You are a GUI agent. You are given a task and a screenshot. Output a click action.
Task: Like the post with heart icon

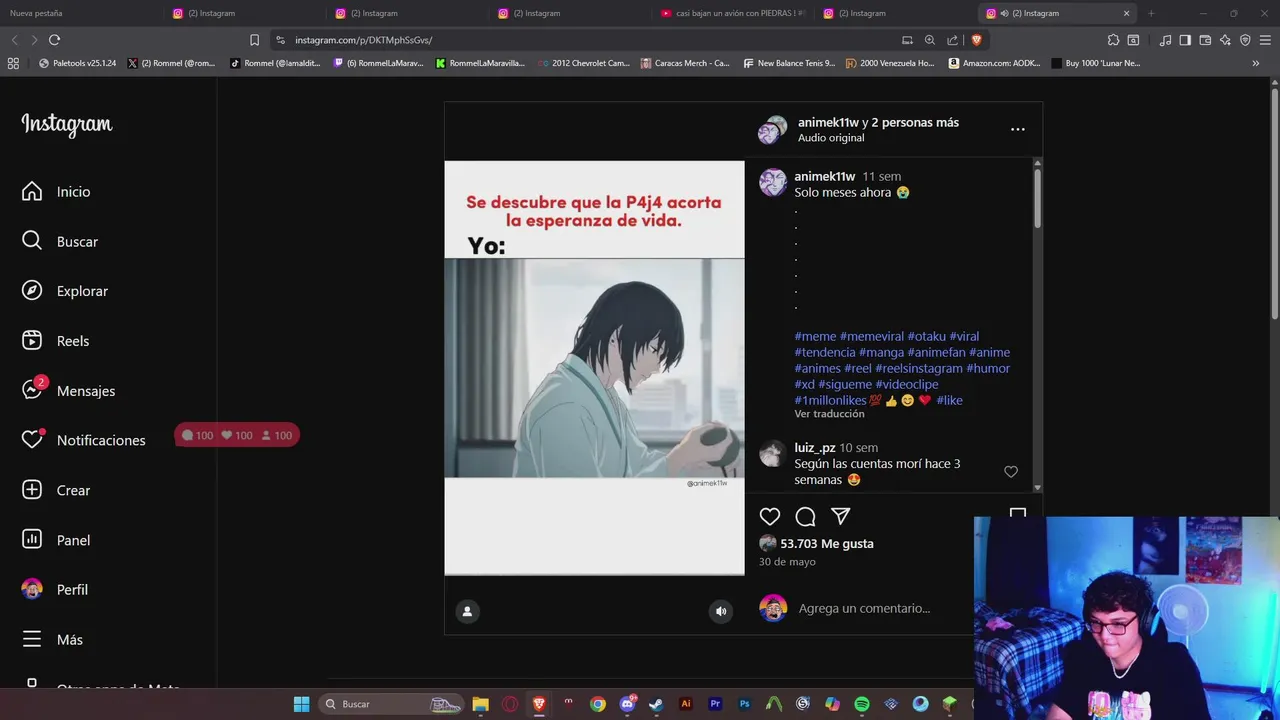coord(769,516)
